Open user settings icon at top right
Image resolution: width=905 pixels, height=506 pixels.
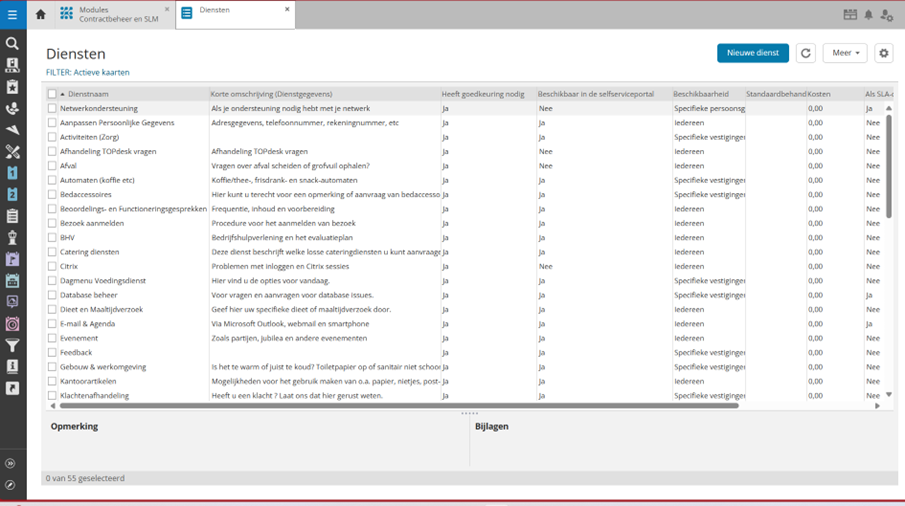click(887, 15)
